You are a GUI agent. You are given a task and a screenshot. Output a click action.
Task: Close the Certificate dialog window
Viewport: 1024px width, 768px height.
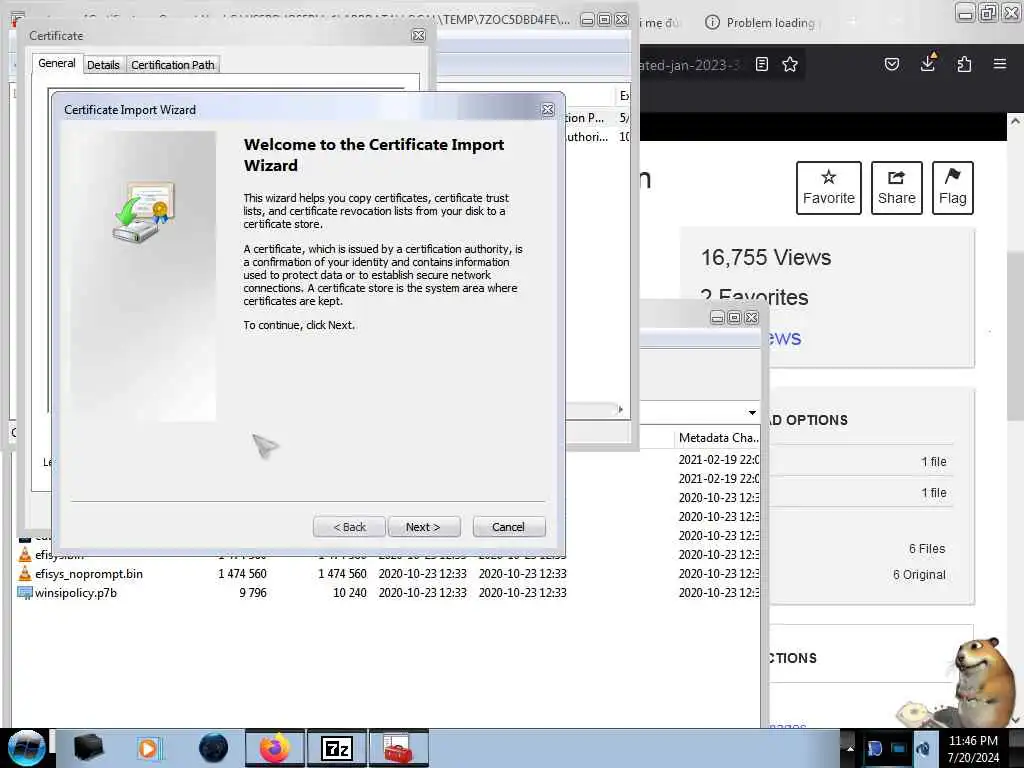click(419, 35)
